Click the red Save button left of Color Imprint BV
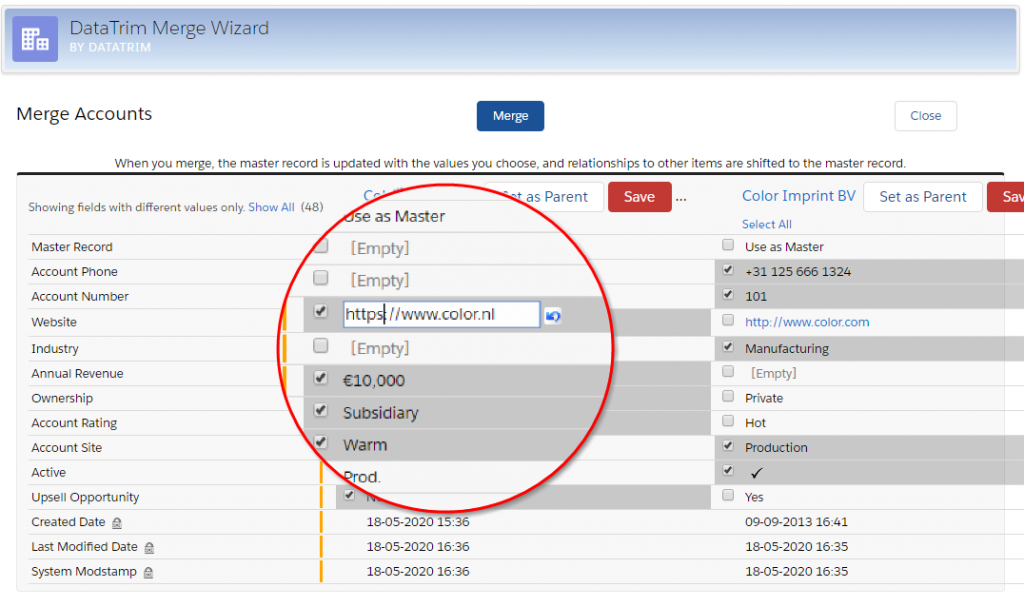The width and height of the screenshot is (1024, 607). tap(639, 197)
